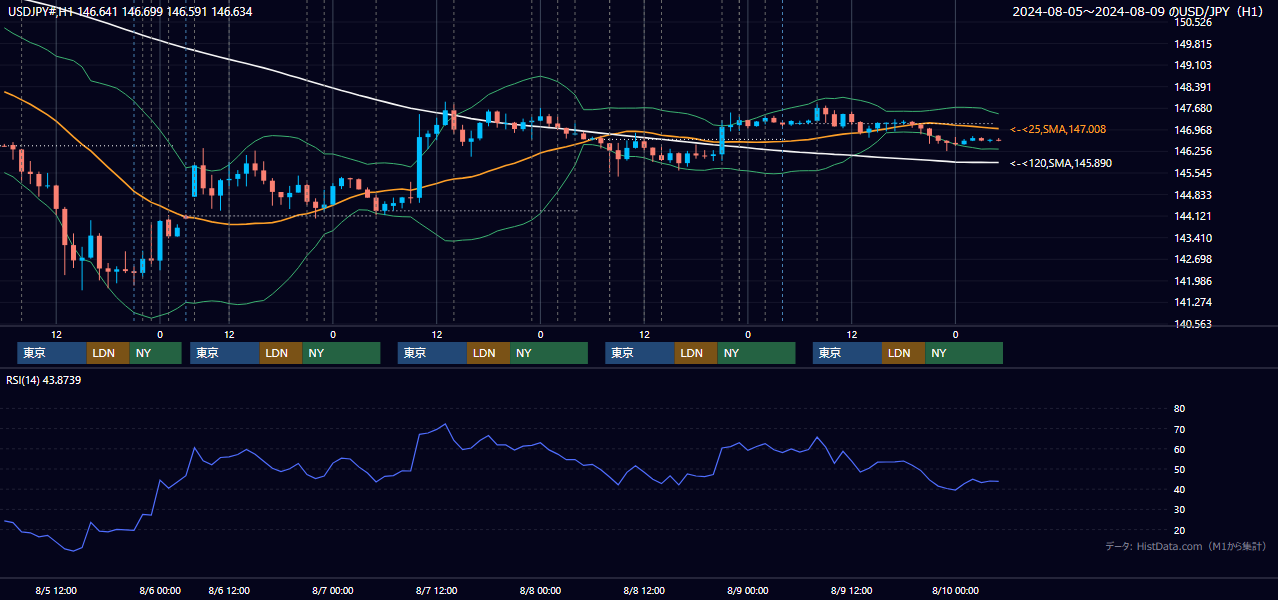Click price axis value 147.680
This screenshot has height=600, width=1278.
(x=1193, y=109)
